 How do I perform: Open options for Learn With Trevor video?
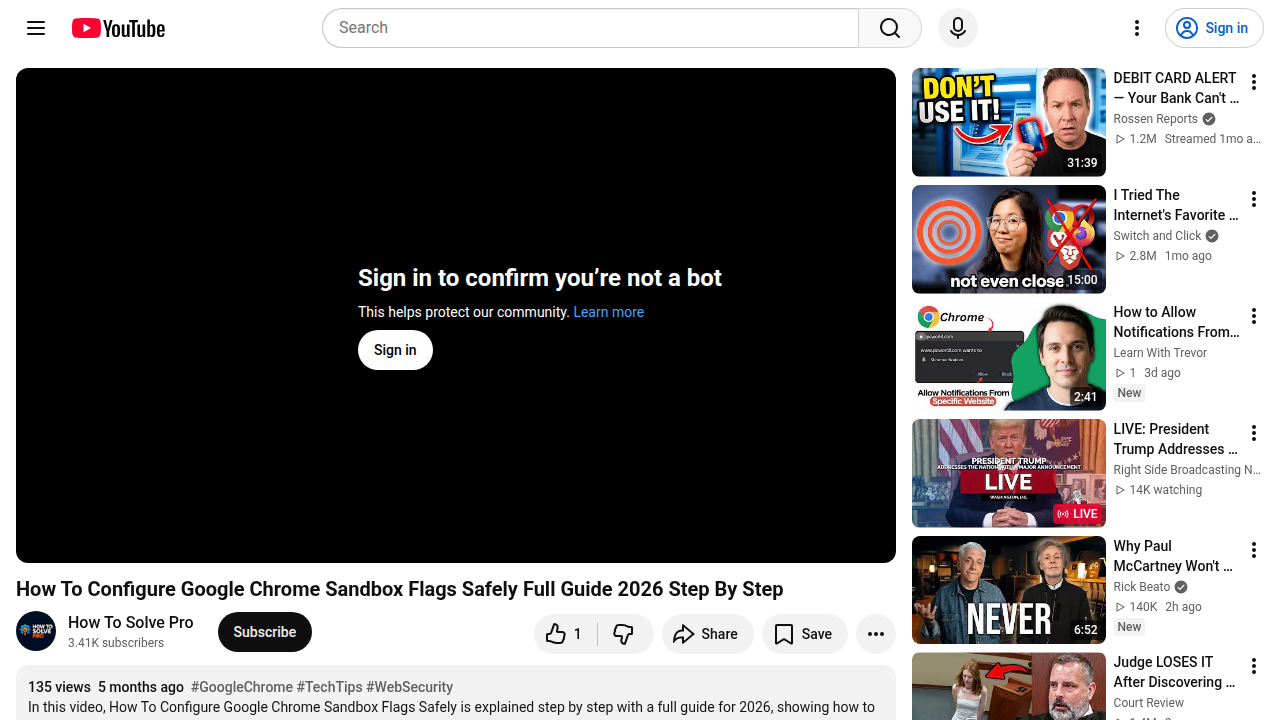pyautogui.click(x=1254, y=316)
